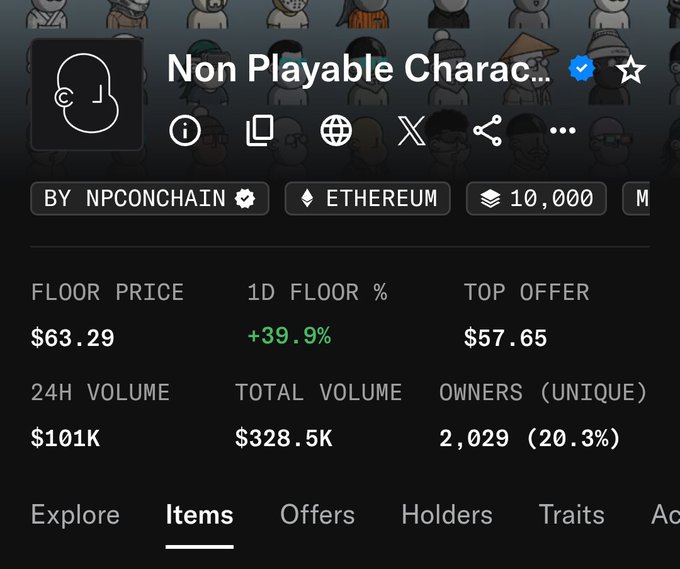Click the blue verified badge
This screenshot has height=569, width=680.
(582, 69)
